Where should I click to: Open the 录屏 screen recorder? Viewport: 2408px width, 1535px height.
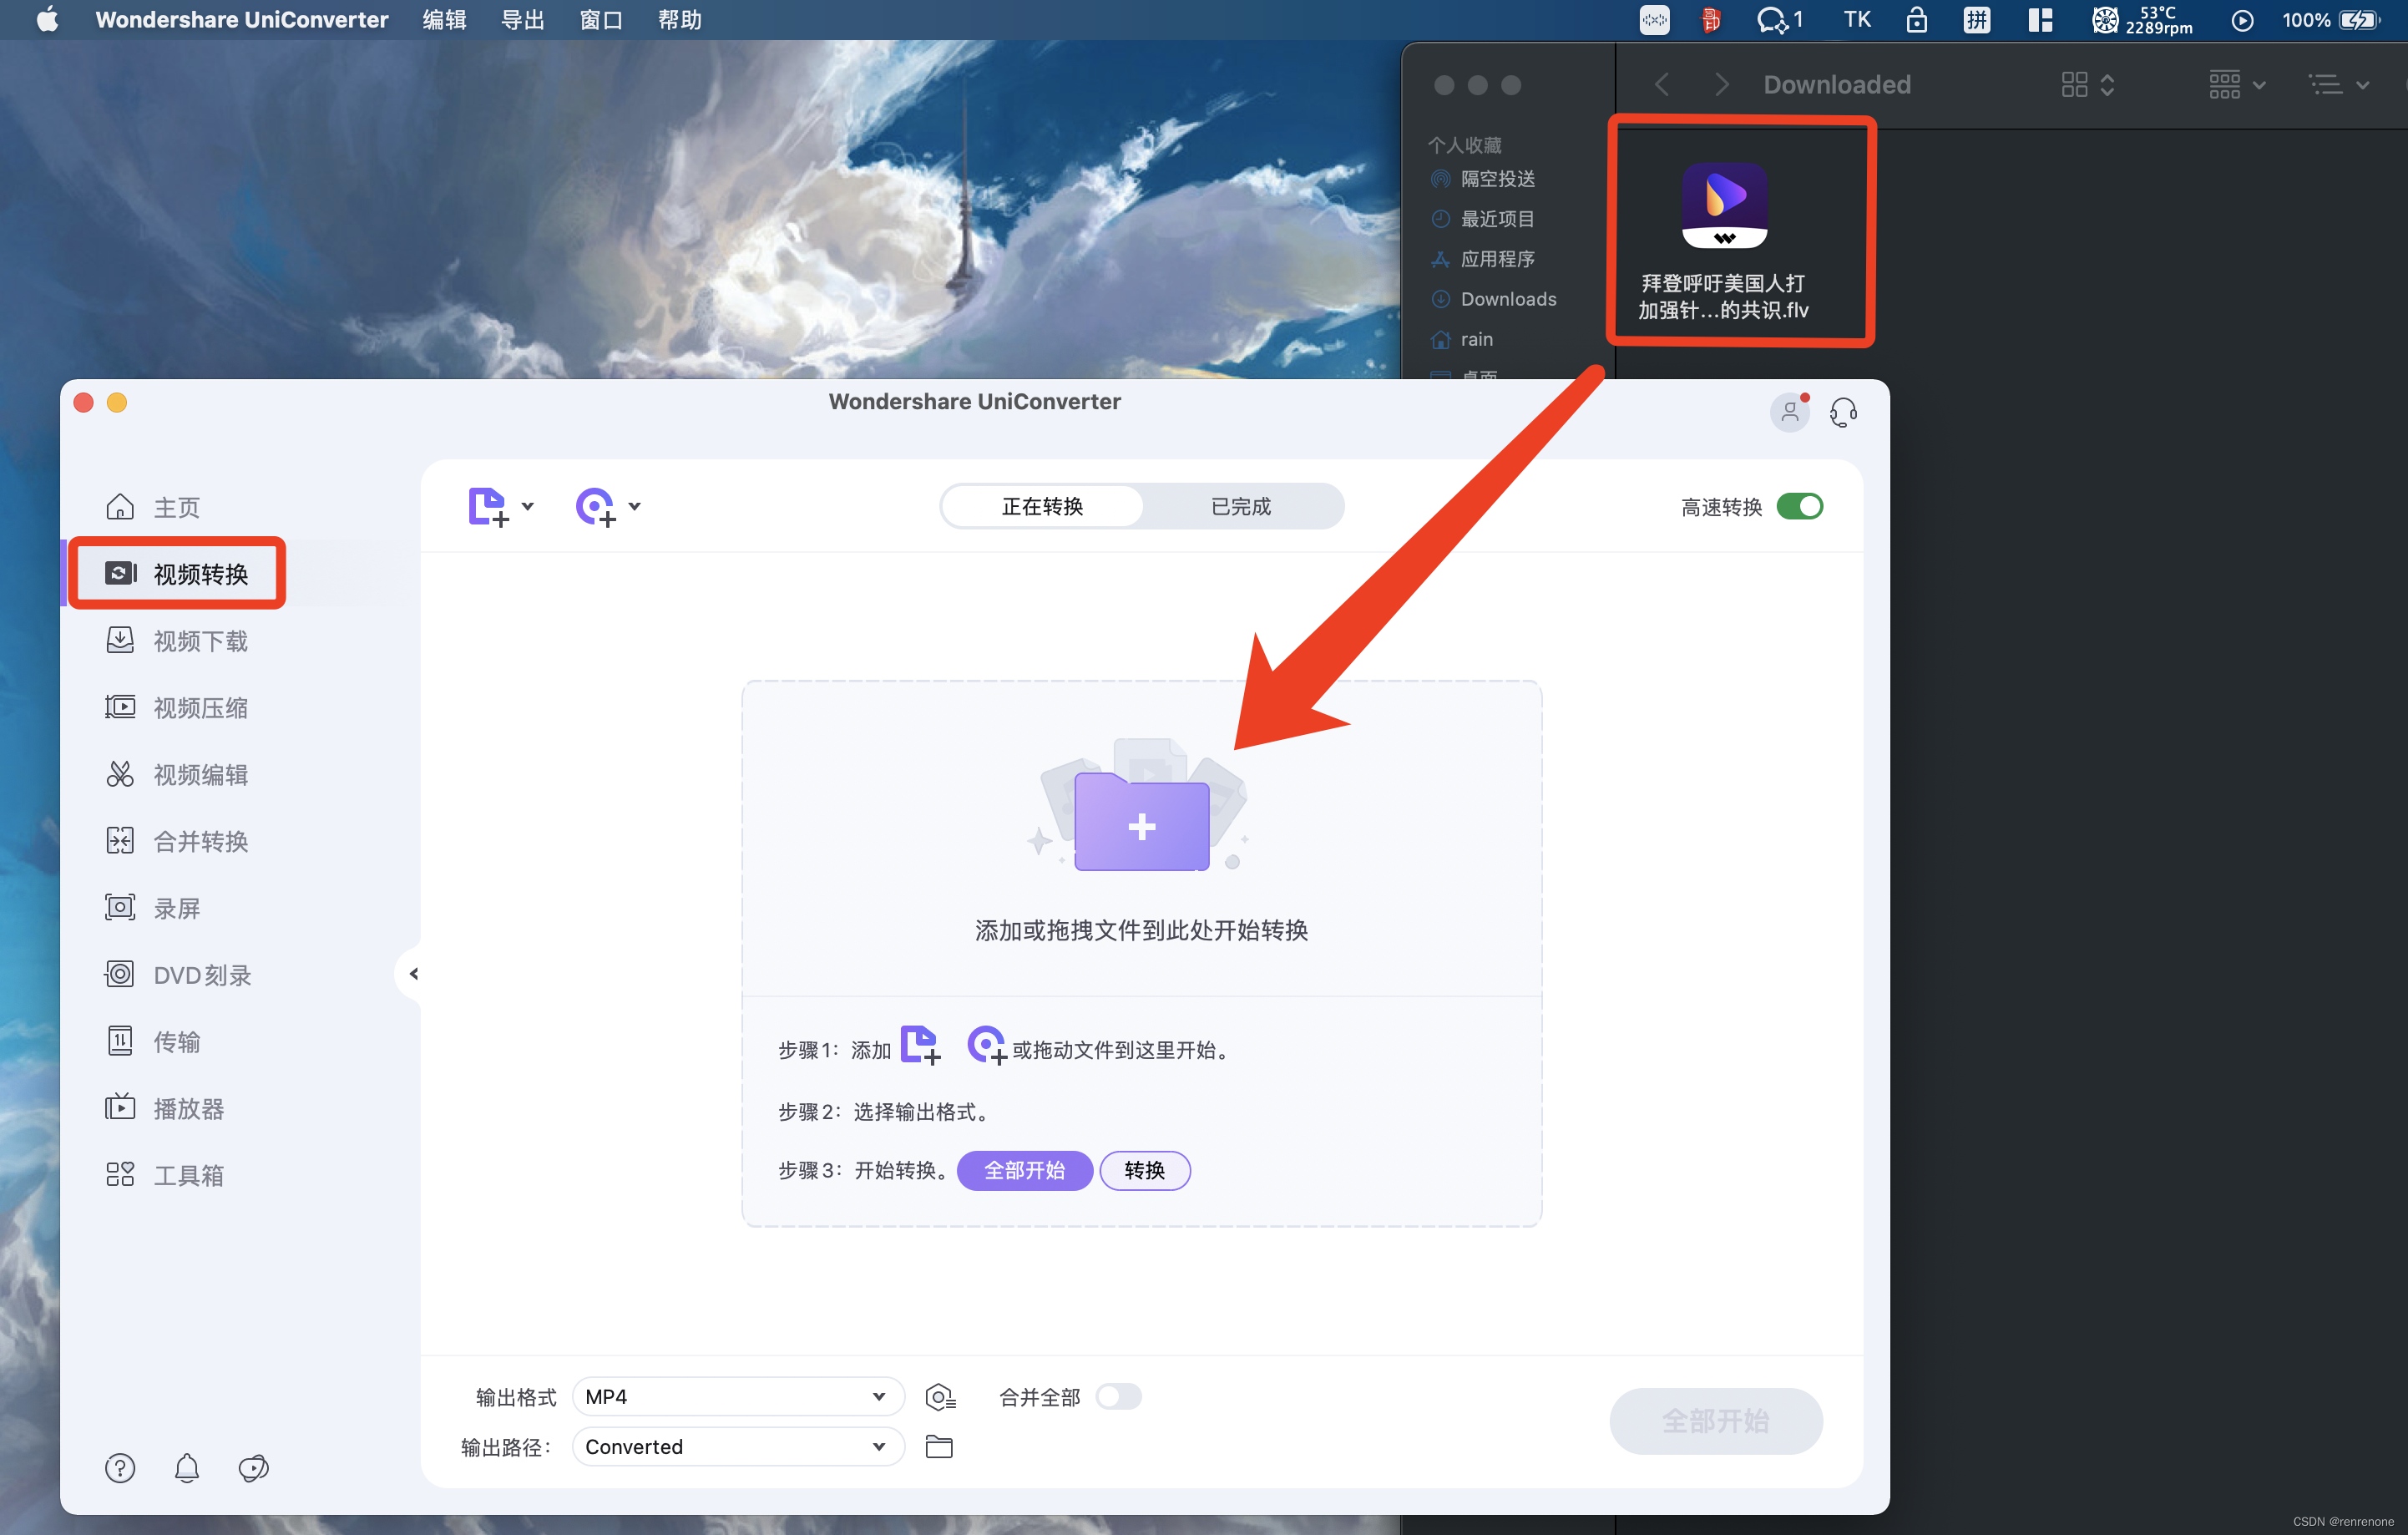pyautogui.click(x=176, y=908)
